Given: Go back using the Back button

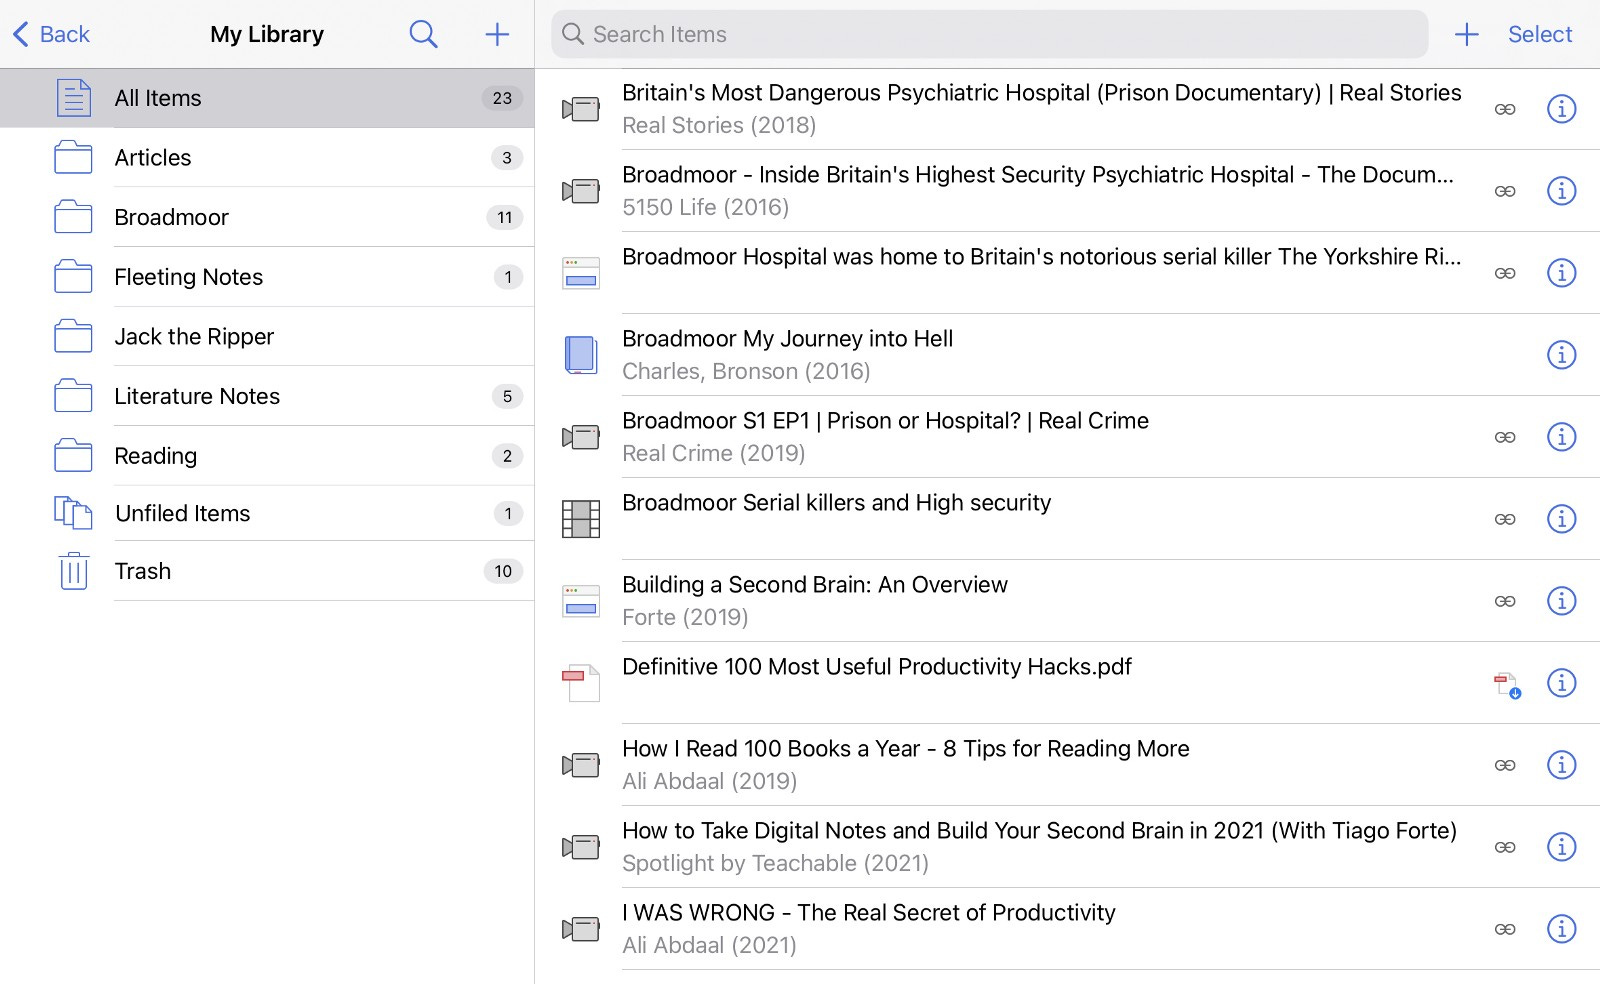Looking at the screenshot, I should coord(51,34).
